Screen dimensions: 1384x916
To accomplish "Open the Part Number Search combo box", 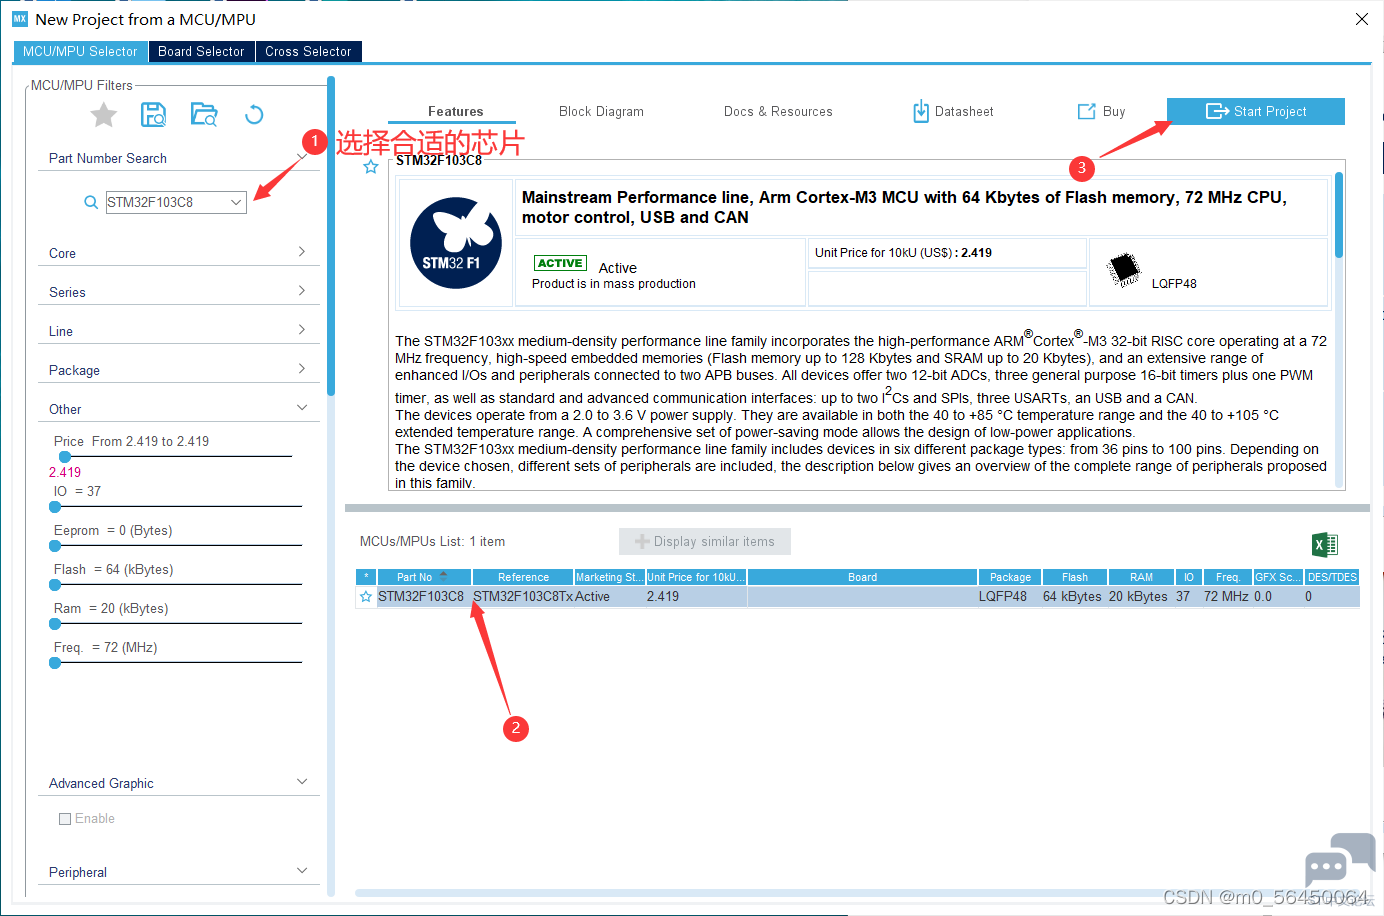I will pos(176,202).
